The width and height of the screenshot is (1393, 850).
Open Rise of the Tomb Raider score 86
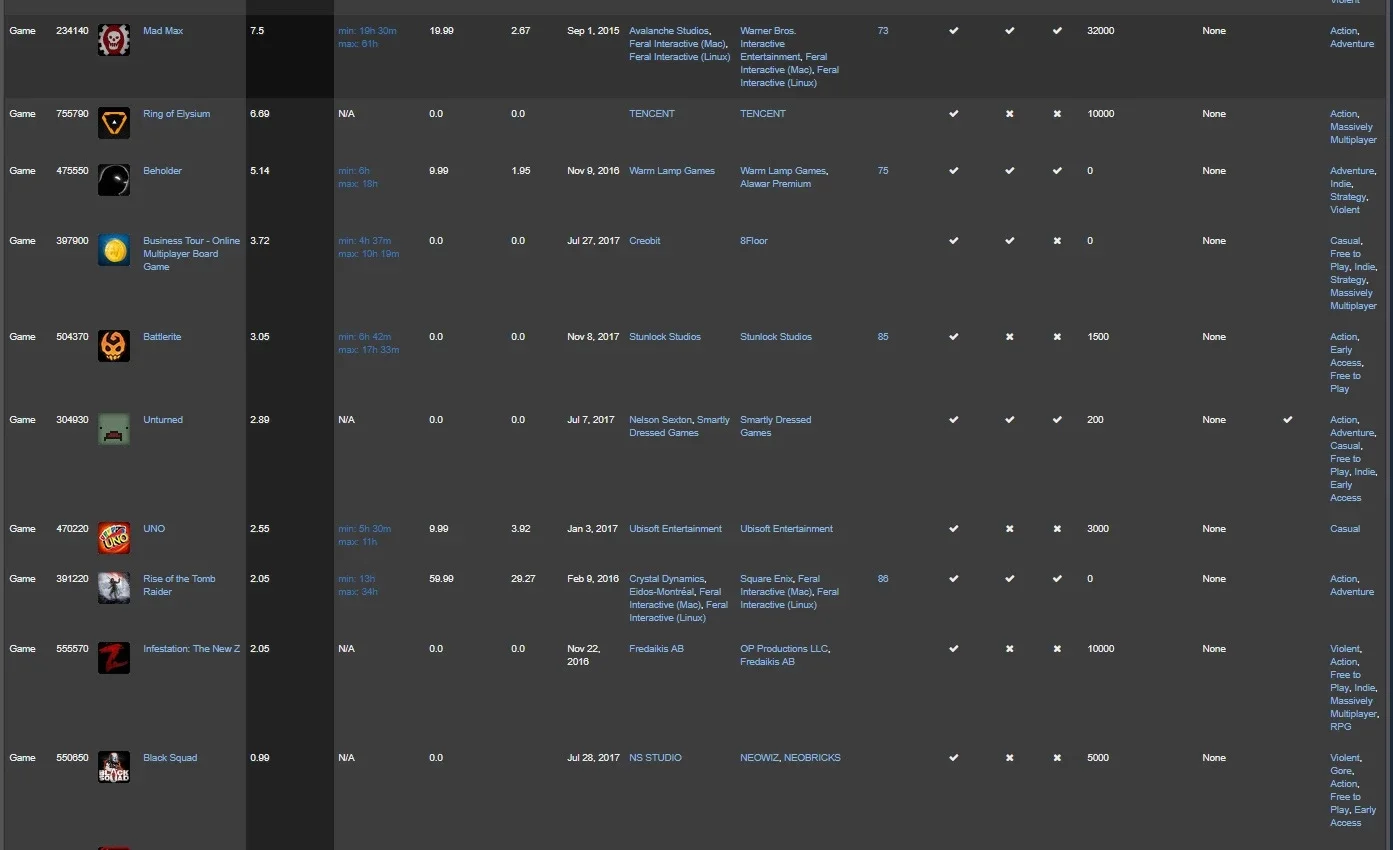coord(883,579)
